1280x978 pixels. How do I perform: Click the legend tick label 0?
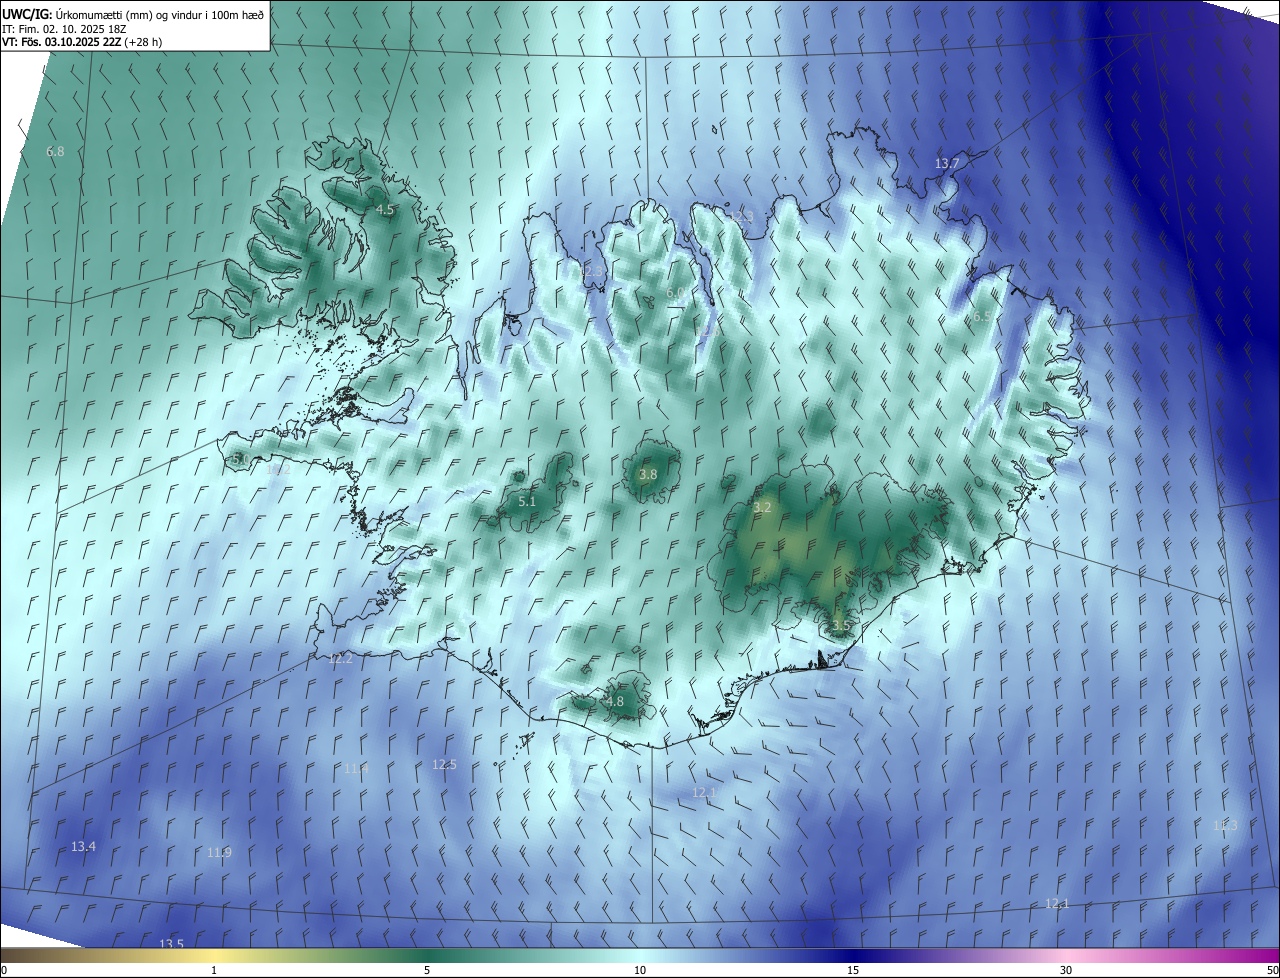(x=4, y=970)
